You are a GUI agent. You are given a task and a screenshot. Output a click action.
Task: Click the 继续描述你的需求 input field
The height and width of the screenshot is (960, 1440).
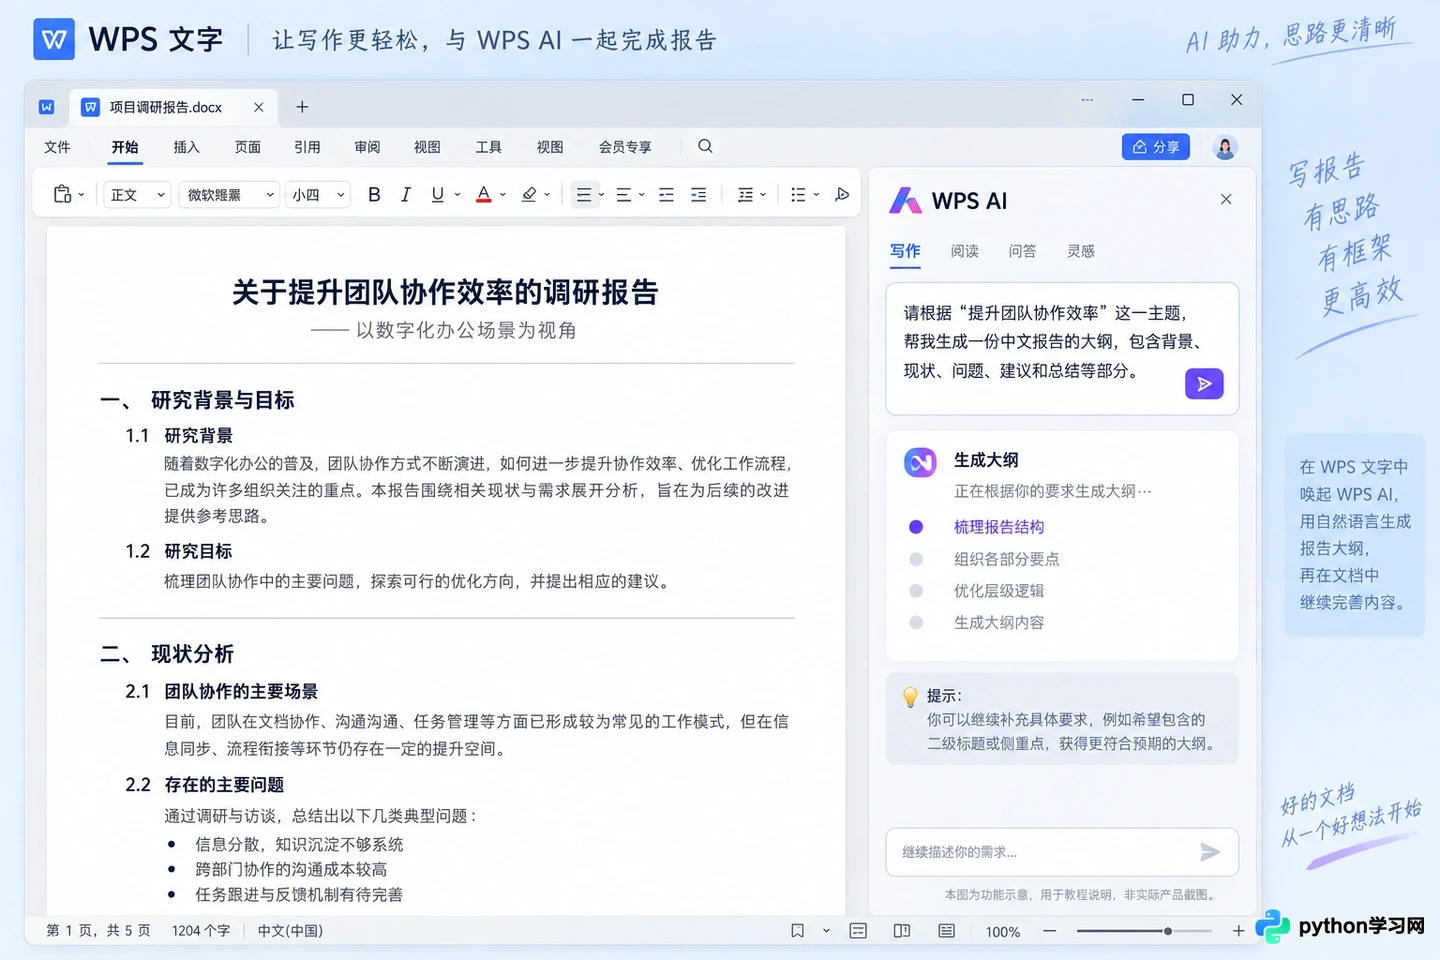point(1062,852)
